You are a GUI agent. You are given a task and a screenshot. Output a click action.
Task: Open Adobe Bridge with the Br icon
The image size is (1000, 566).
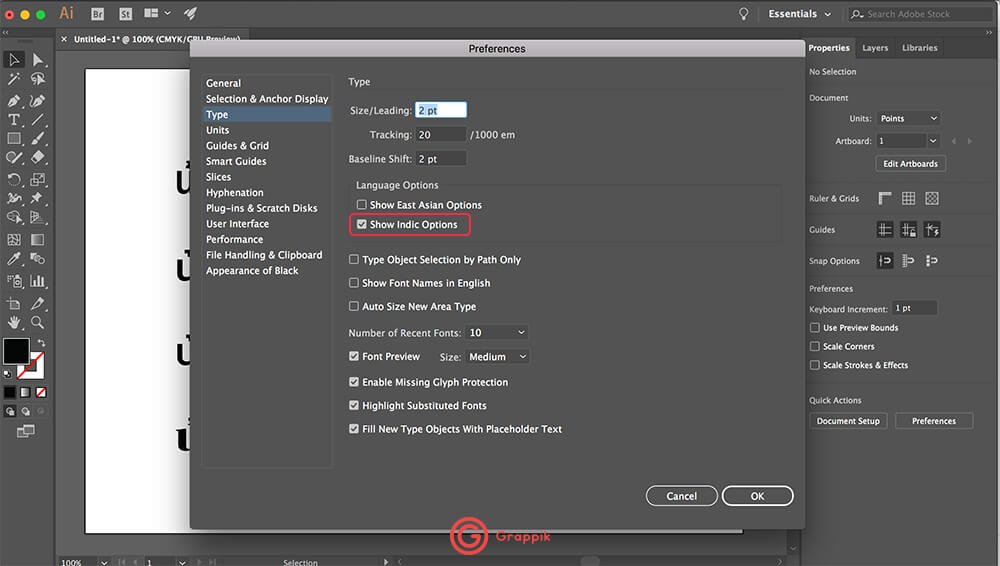pyautogui.click(x=97, y=14)
